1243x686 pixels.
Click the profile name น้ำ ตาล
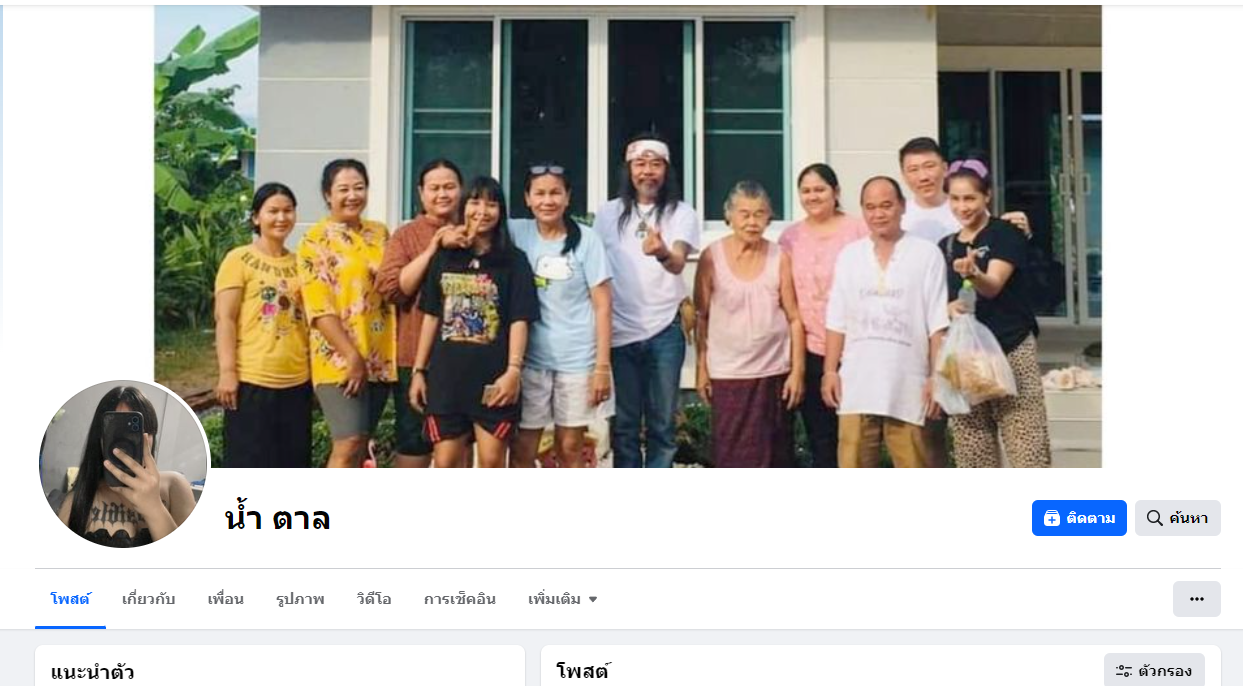pos(277,518)
